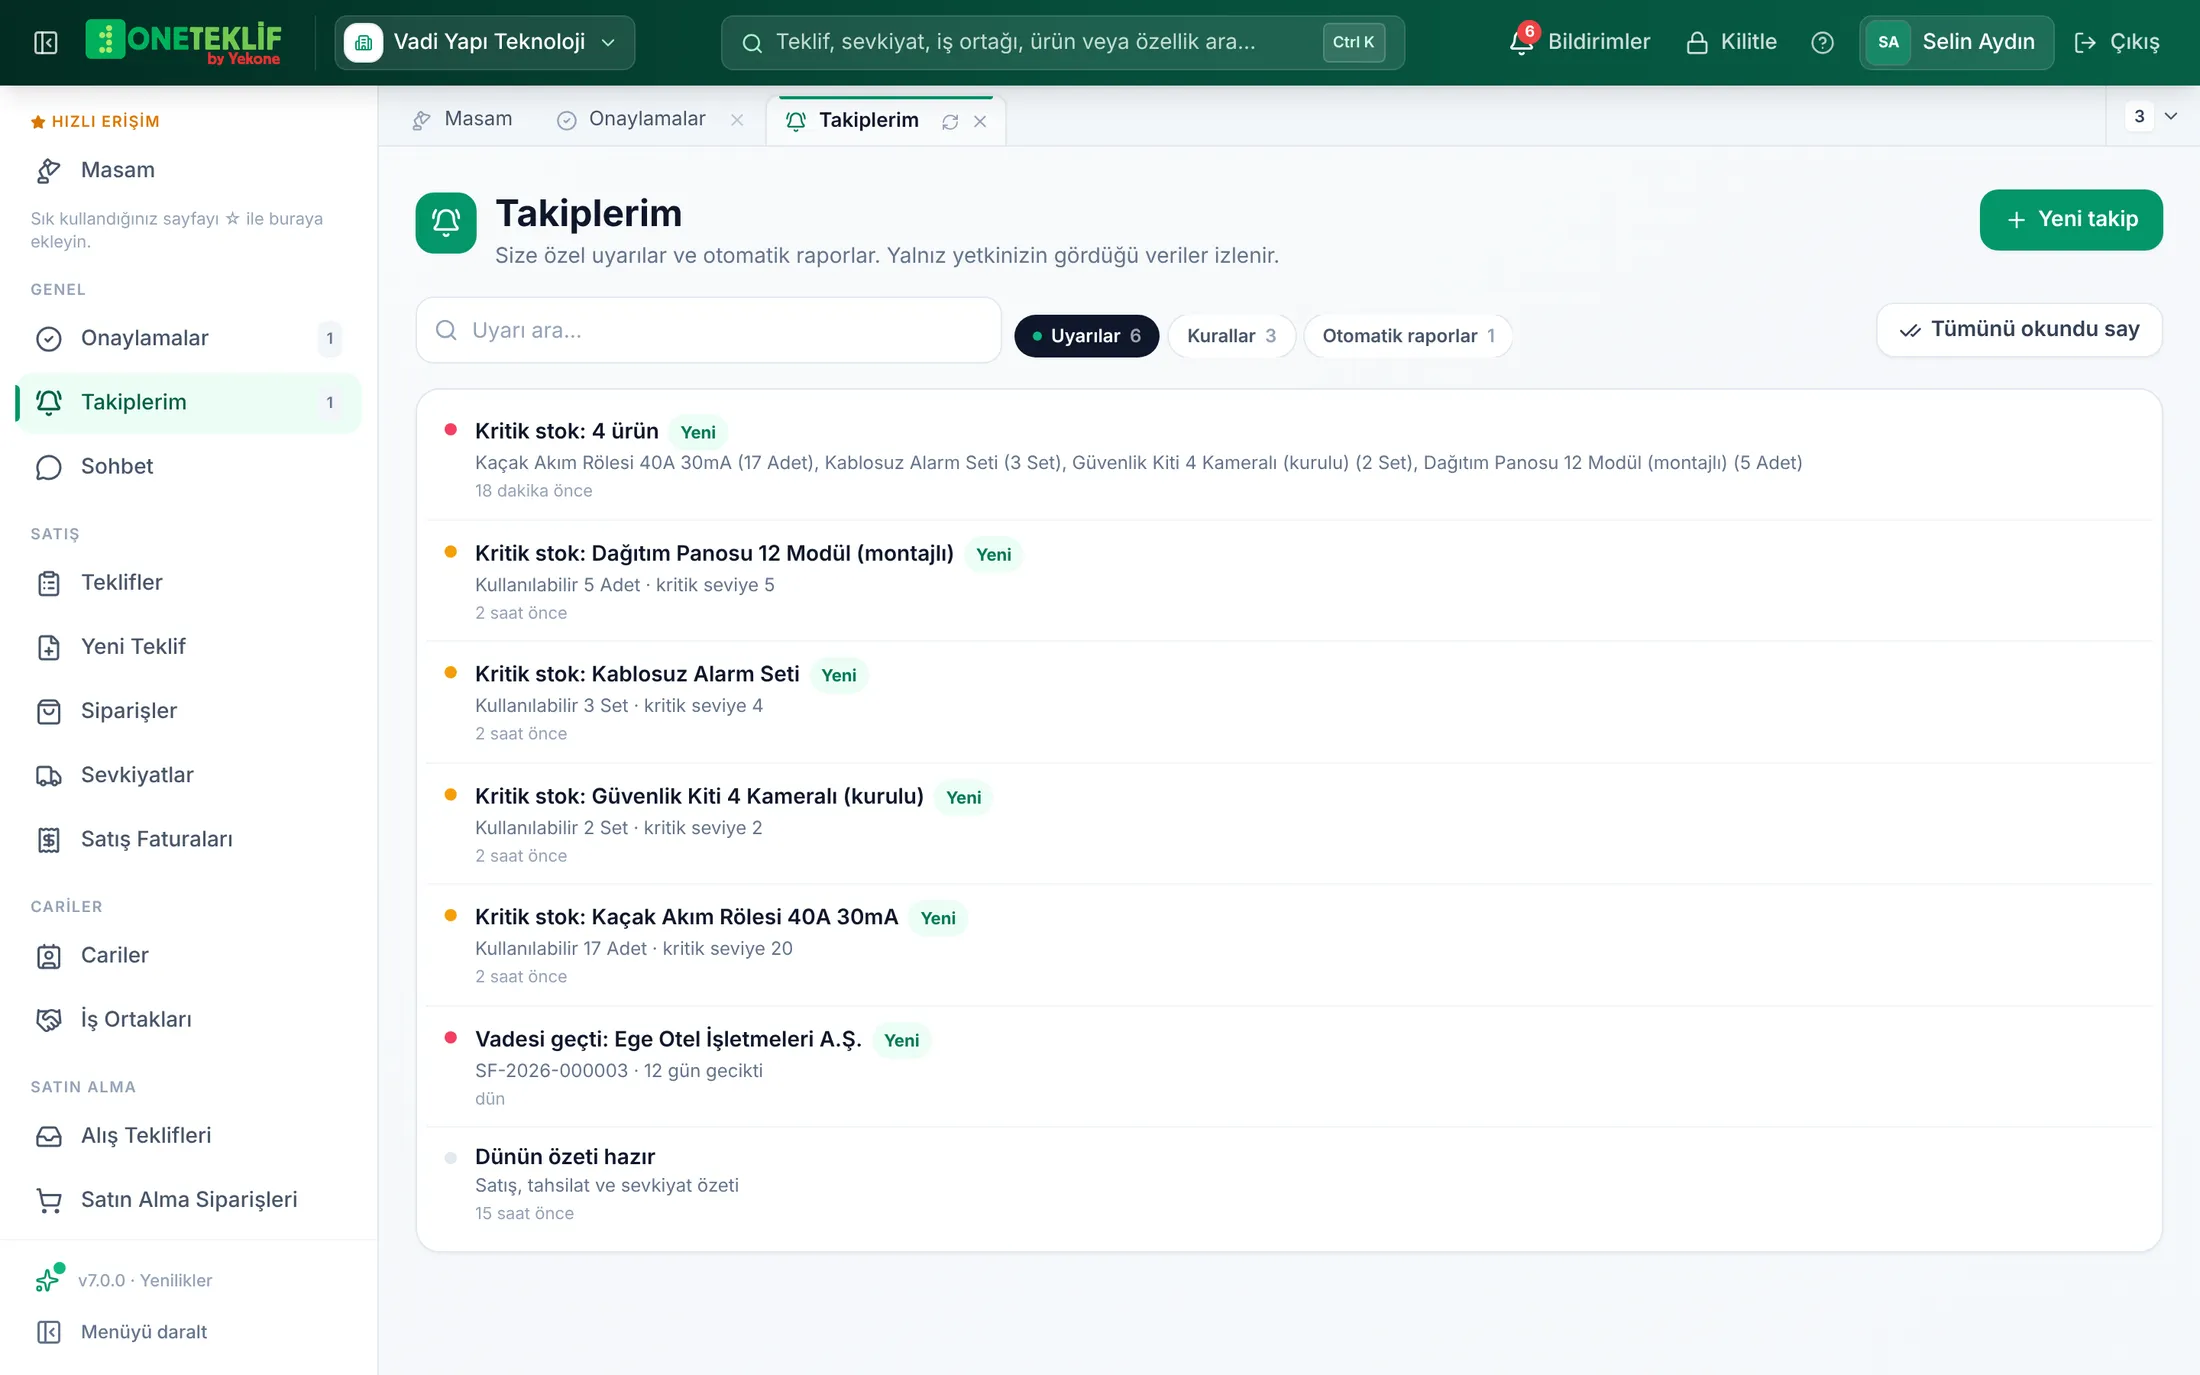Open the Bildirimler bell icon
Viewport: 2200px width, 1375px height.
[x=1522, y=41]
